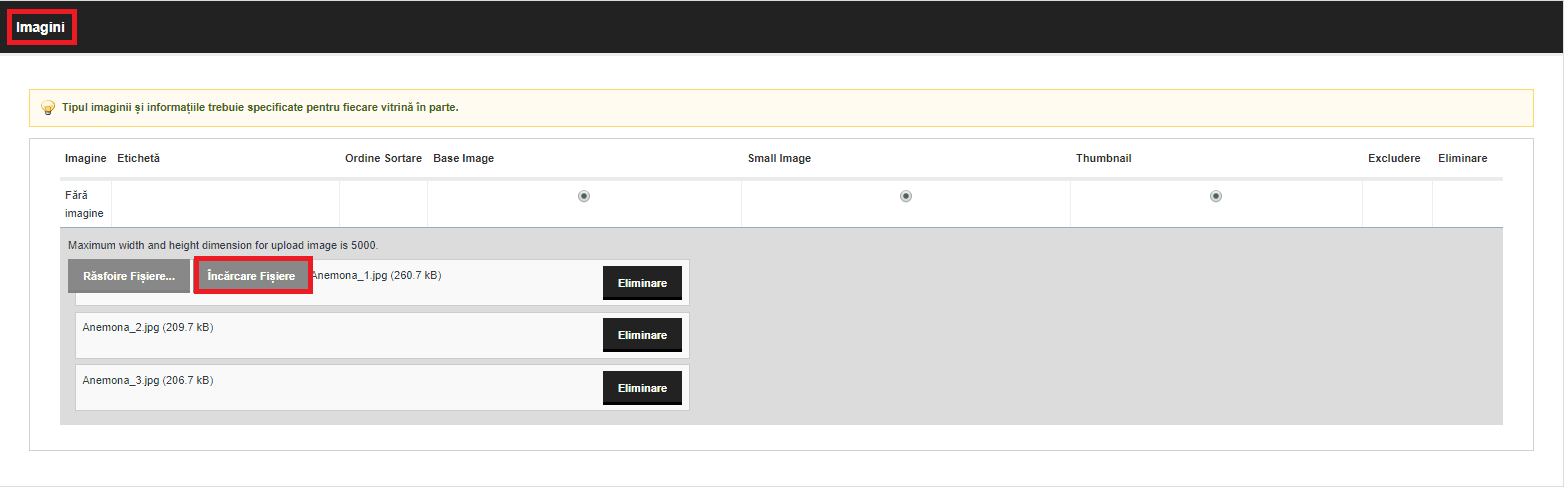Remove Anemona_1.jpg with its Eliminare button
The height and width of the screenshot is (487, 1564).
642,283
